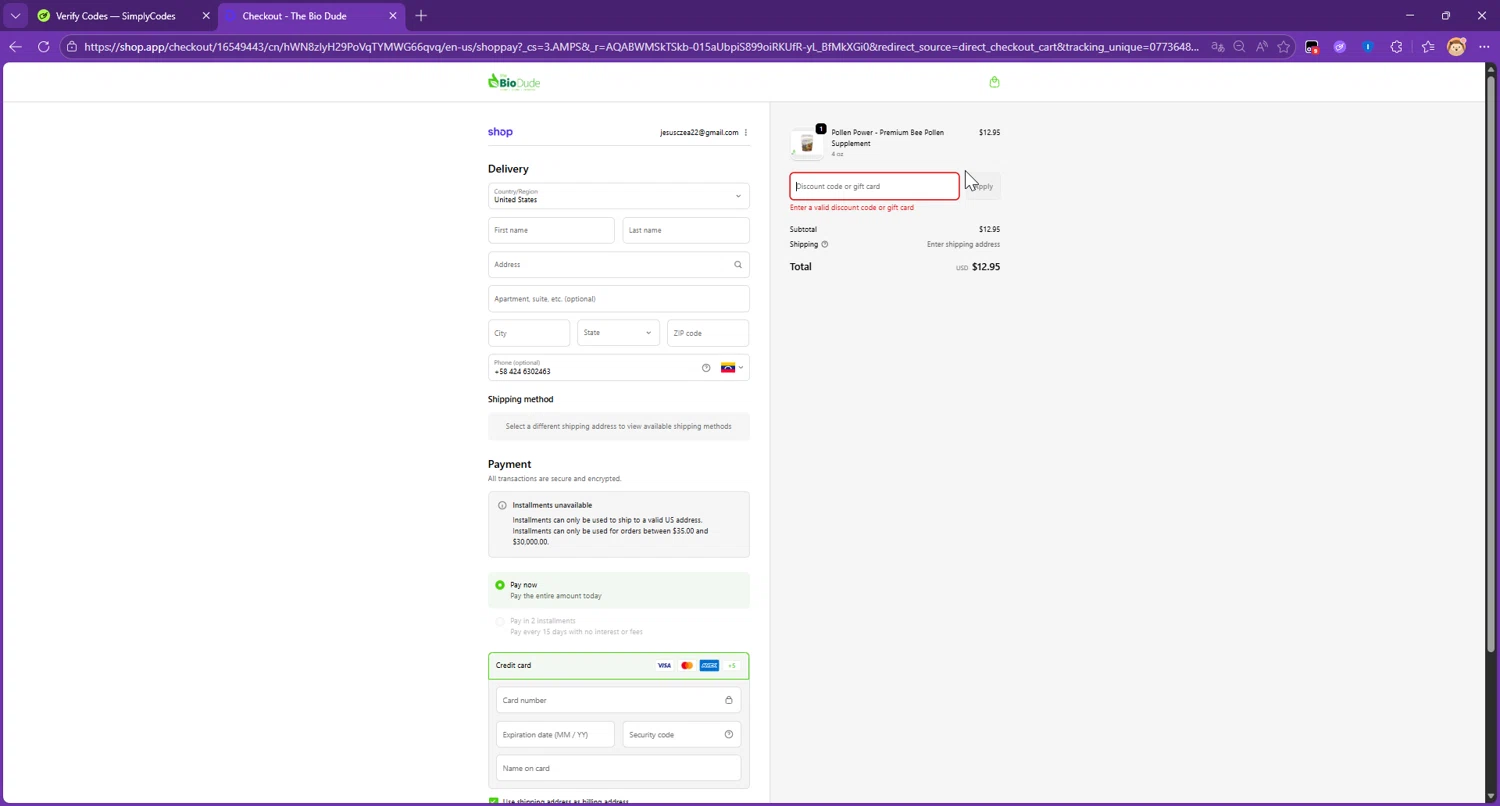Click the shopping bag cart icon
1500x806 pixels.
point(994,82)
